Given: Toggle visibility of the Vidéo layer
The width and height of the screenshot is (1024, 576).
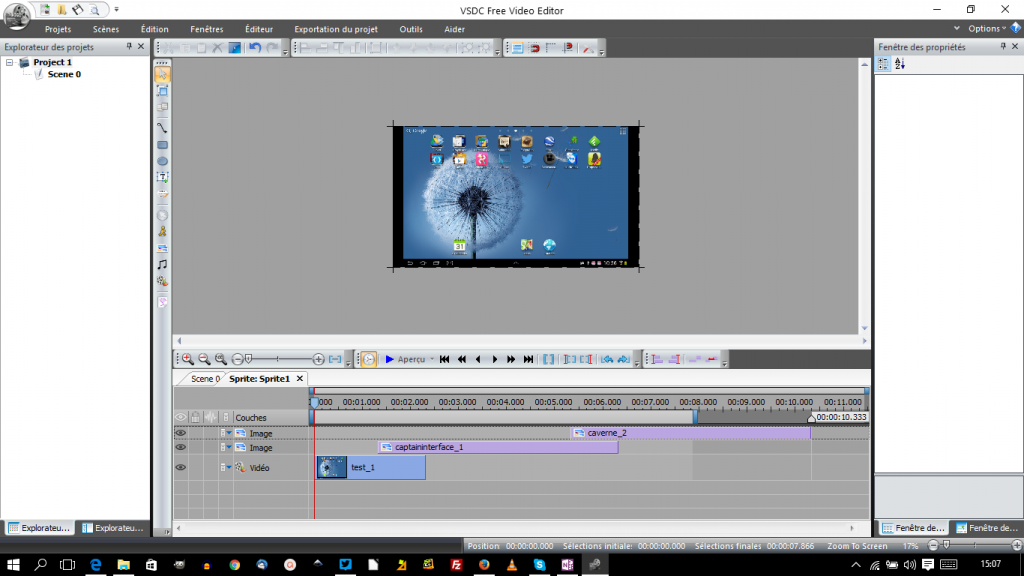Looking at the screenshot, I should pyautogui.click(x=181, y=467).
